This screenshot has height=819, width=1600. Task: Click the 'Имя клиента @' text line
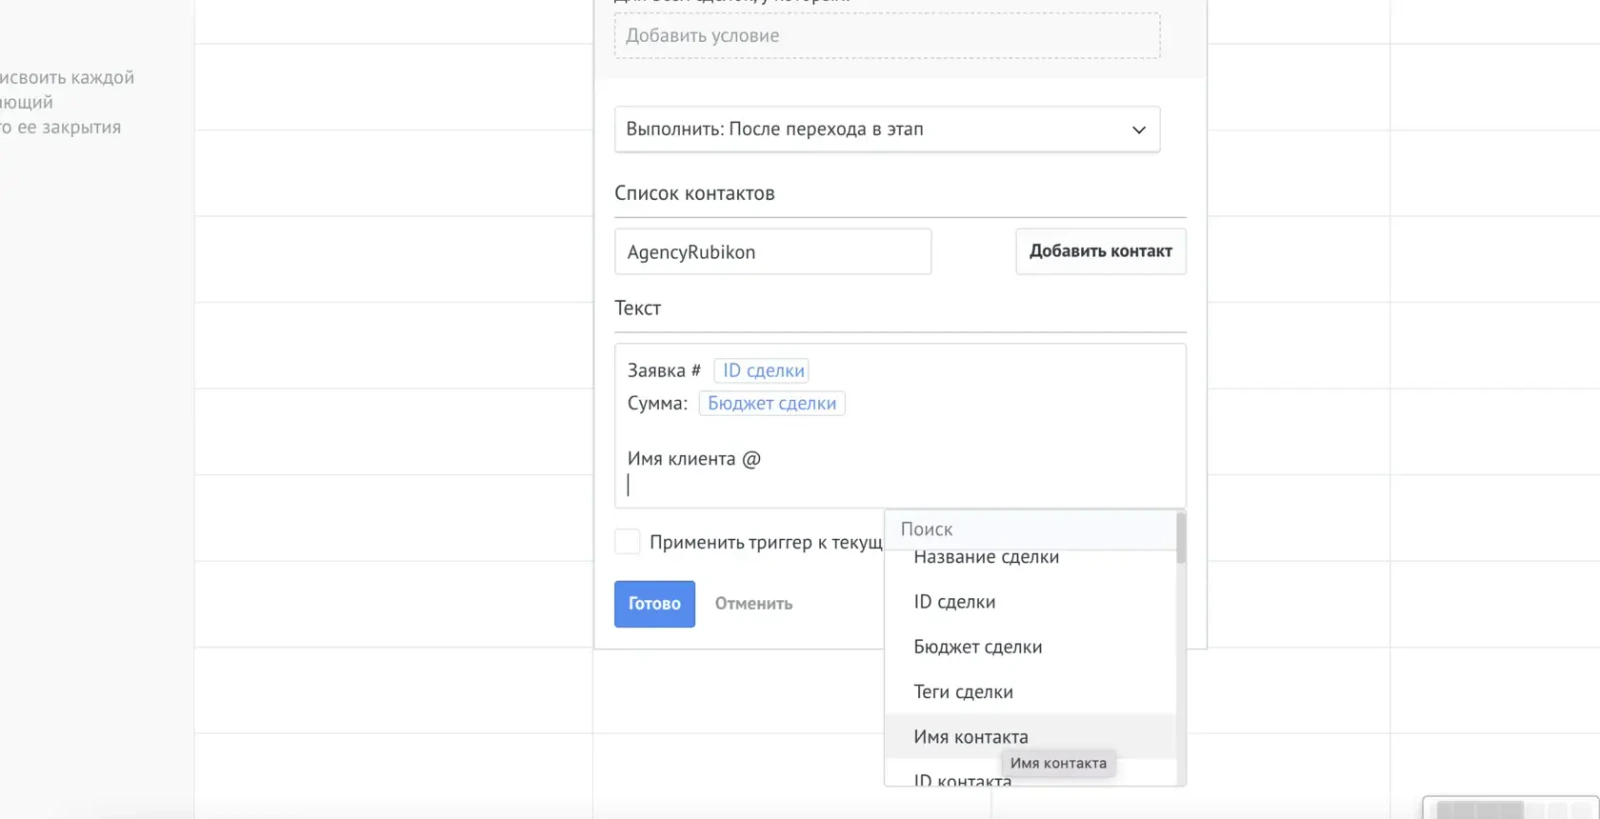click(694, 459)
